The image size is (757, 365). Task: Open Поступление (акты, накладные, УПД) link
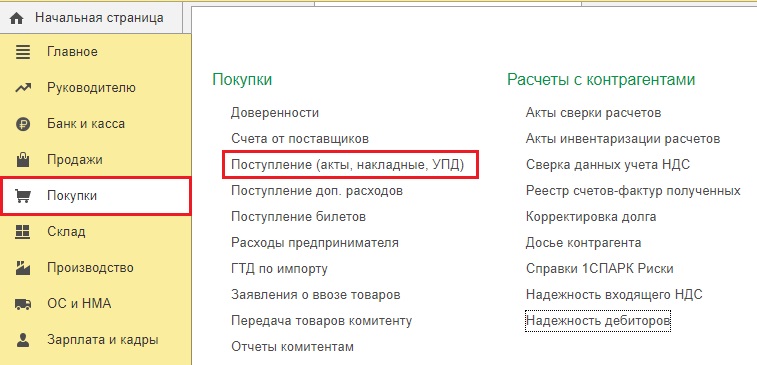point(347,165)
